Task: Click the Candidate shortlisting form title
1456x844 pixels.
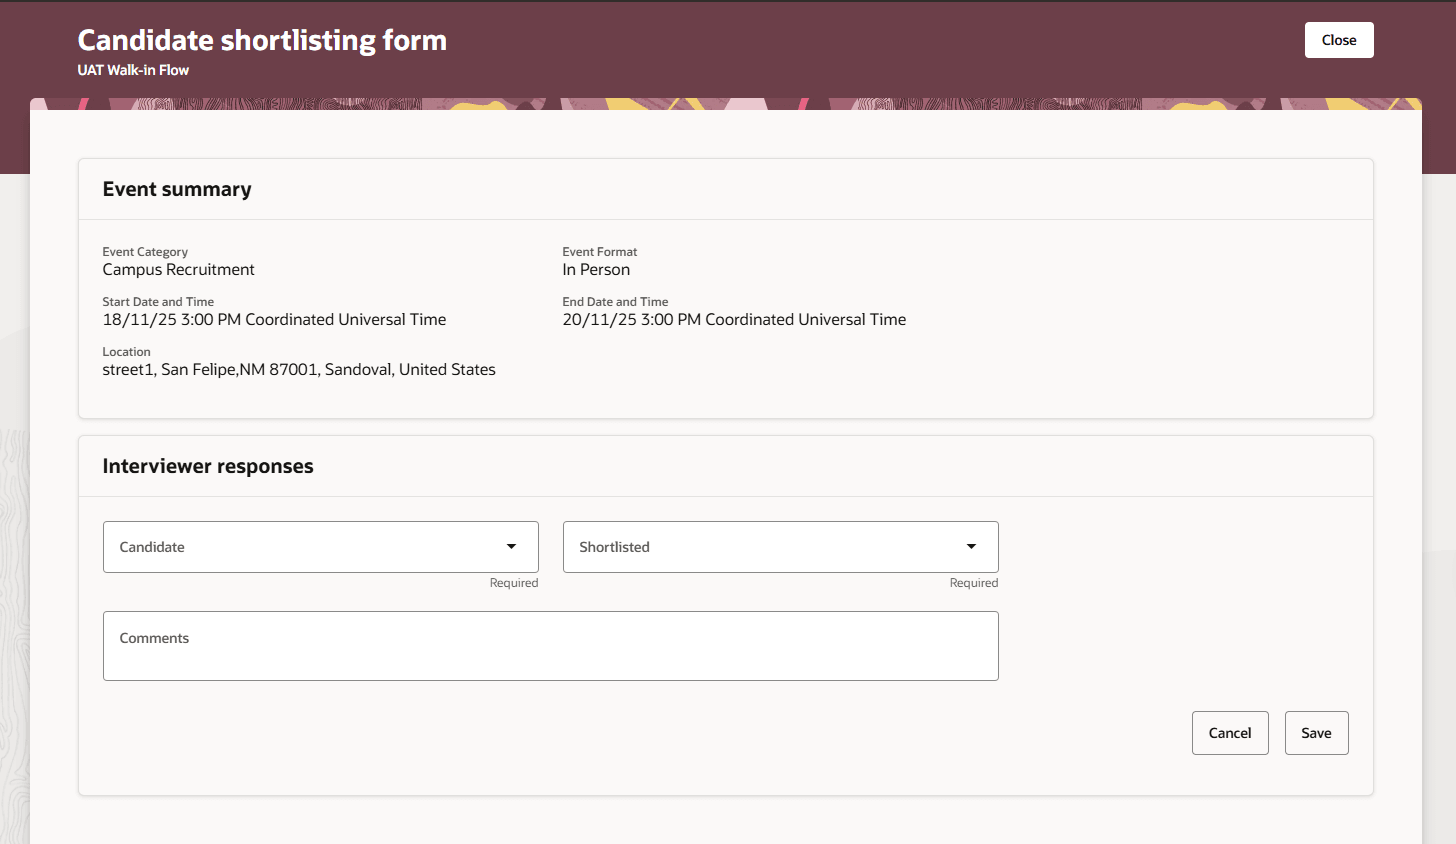Action: [x=262, y=40]
